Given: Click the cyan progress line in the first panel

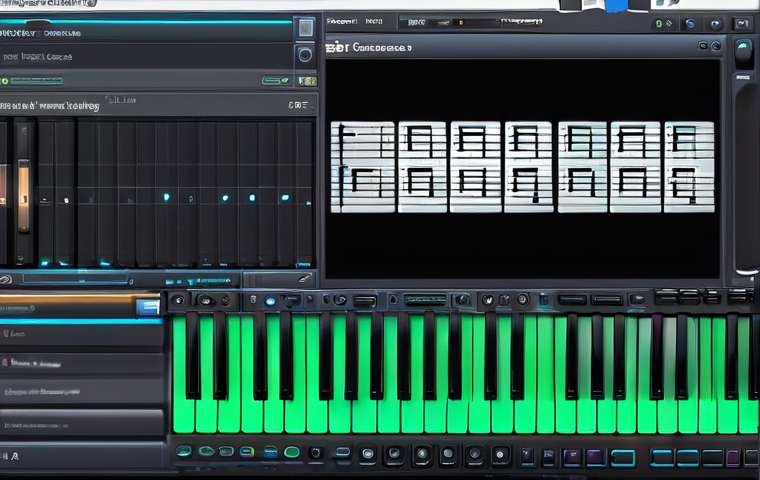Looking at the screenshot, I should [x=145, y=22].
